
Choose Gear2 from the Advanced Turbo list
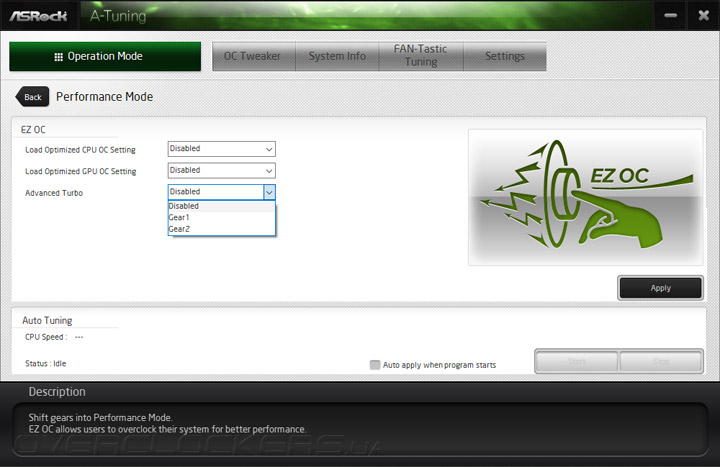(221, 229)
